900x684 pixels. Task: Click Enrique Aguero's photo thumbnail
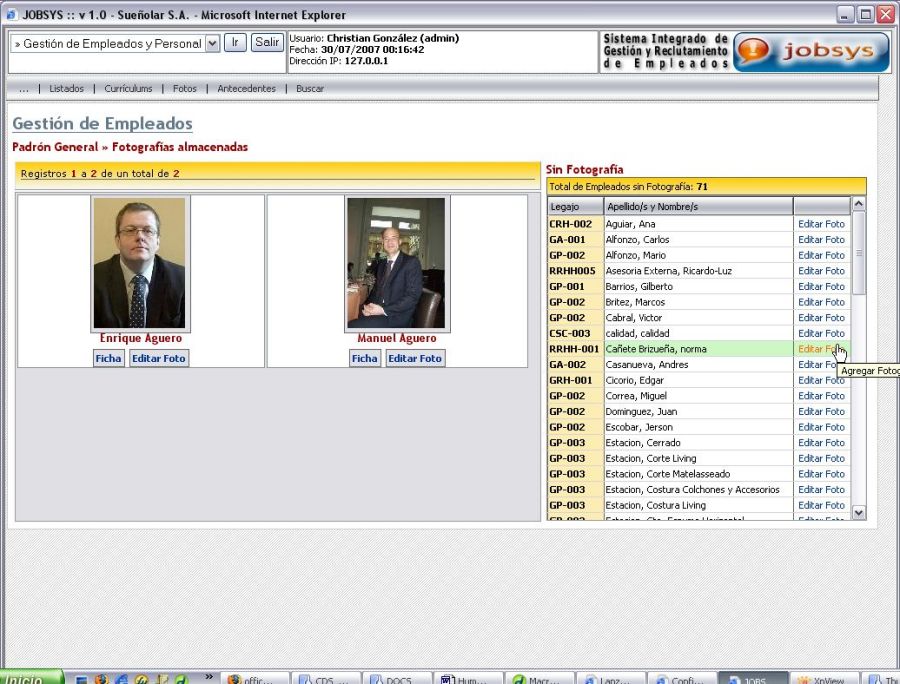(x=139, y=263)
